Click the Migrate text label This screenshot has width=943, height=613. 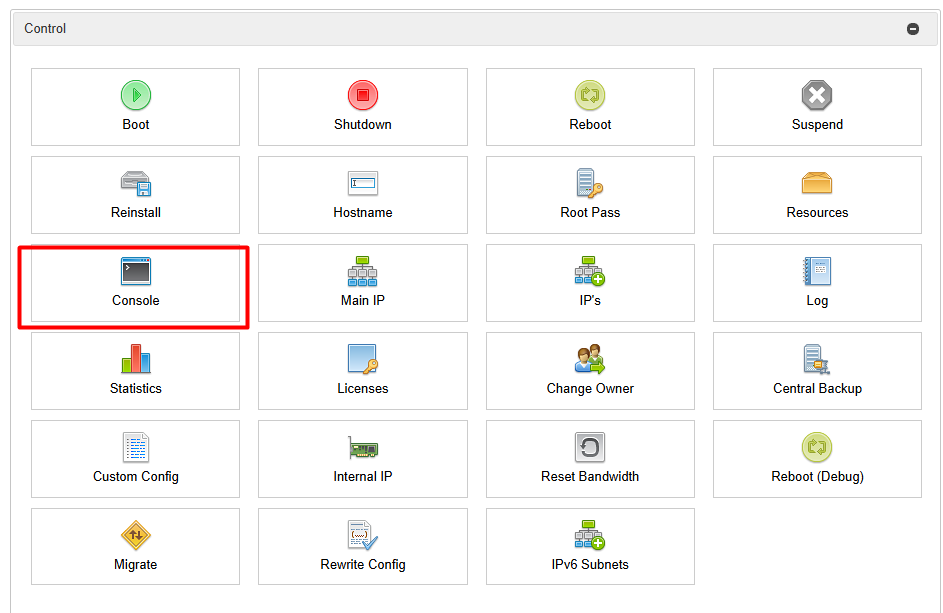click(x=136, y=564)
